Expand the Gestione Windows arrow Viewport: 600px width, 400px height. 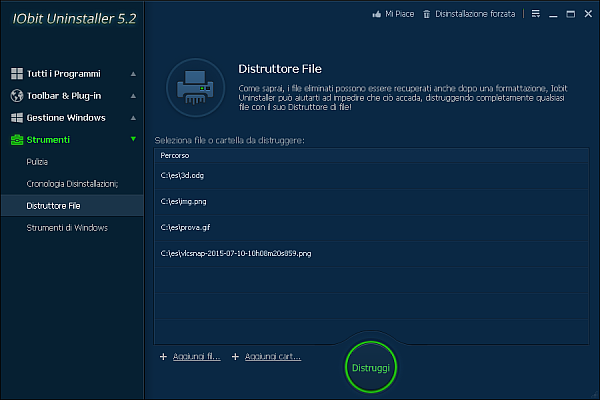coord(133,118)
